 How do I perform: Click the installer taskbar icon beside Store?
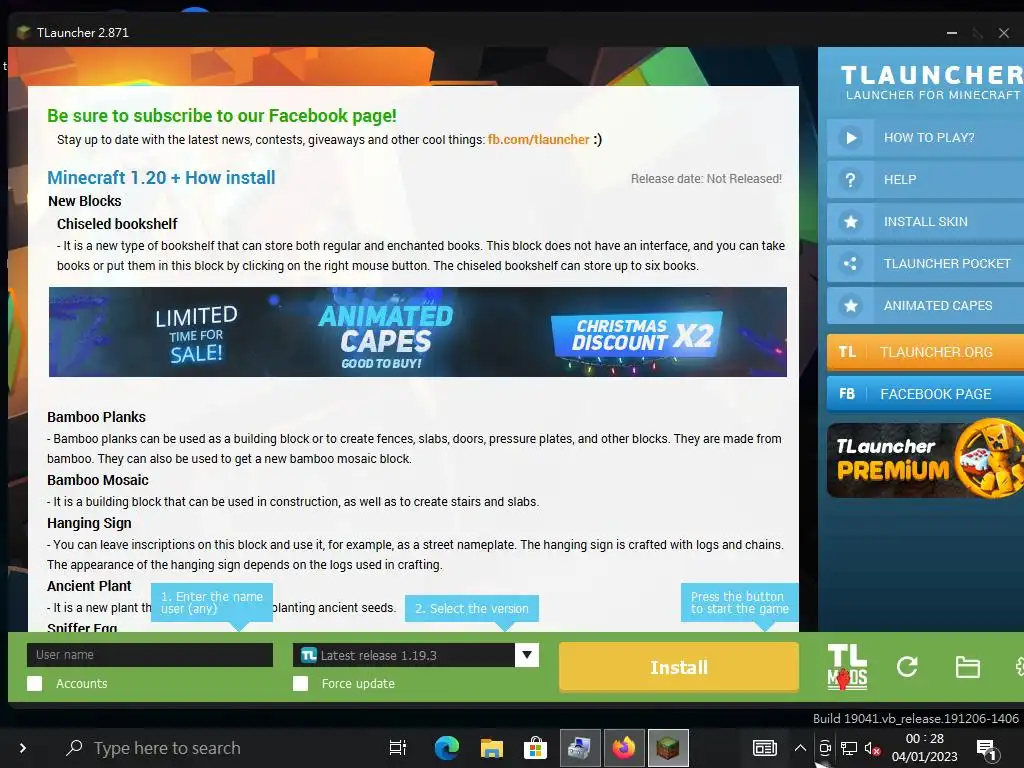pos(579,748)
